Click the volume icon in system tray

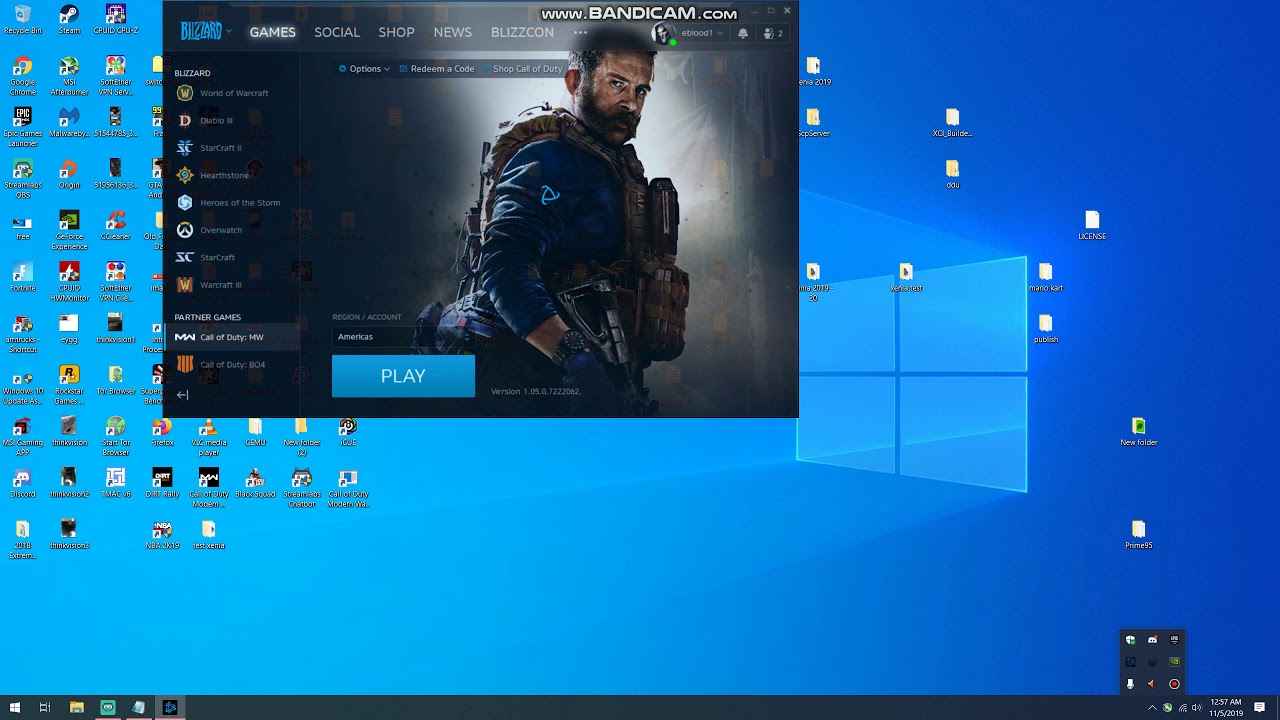click(x=1197, y=708)
